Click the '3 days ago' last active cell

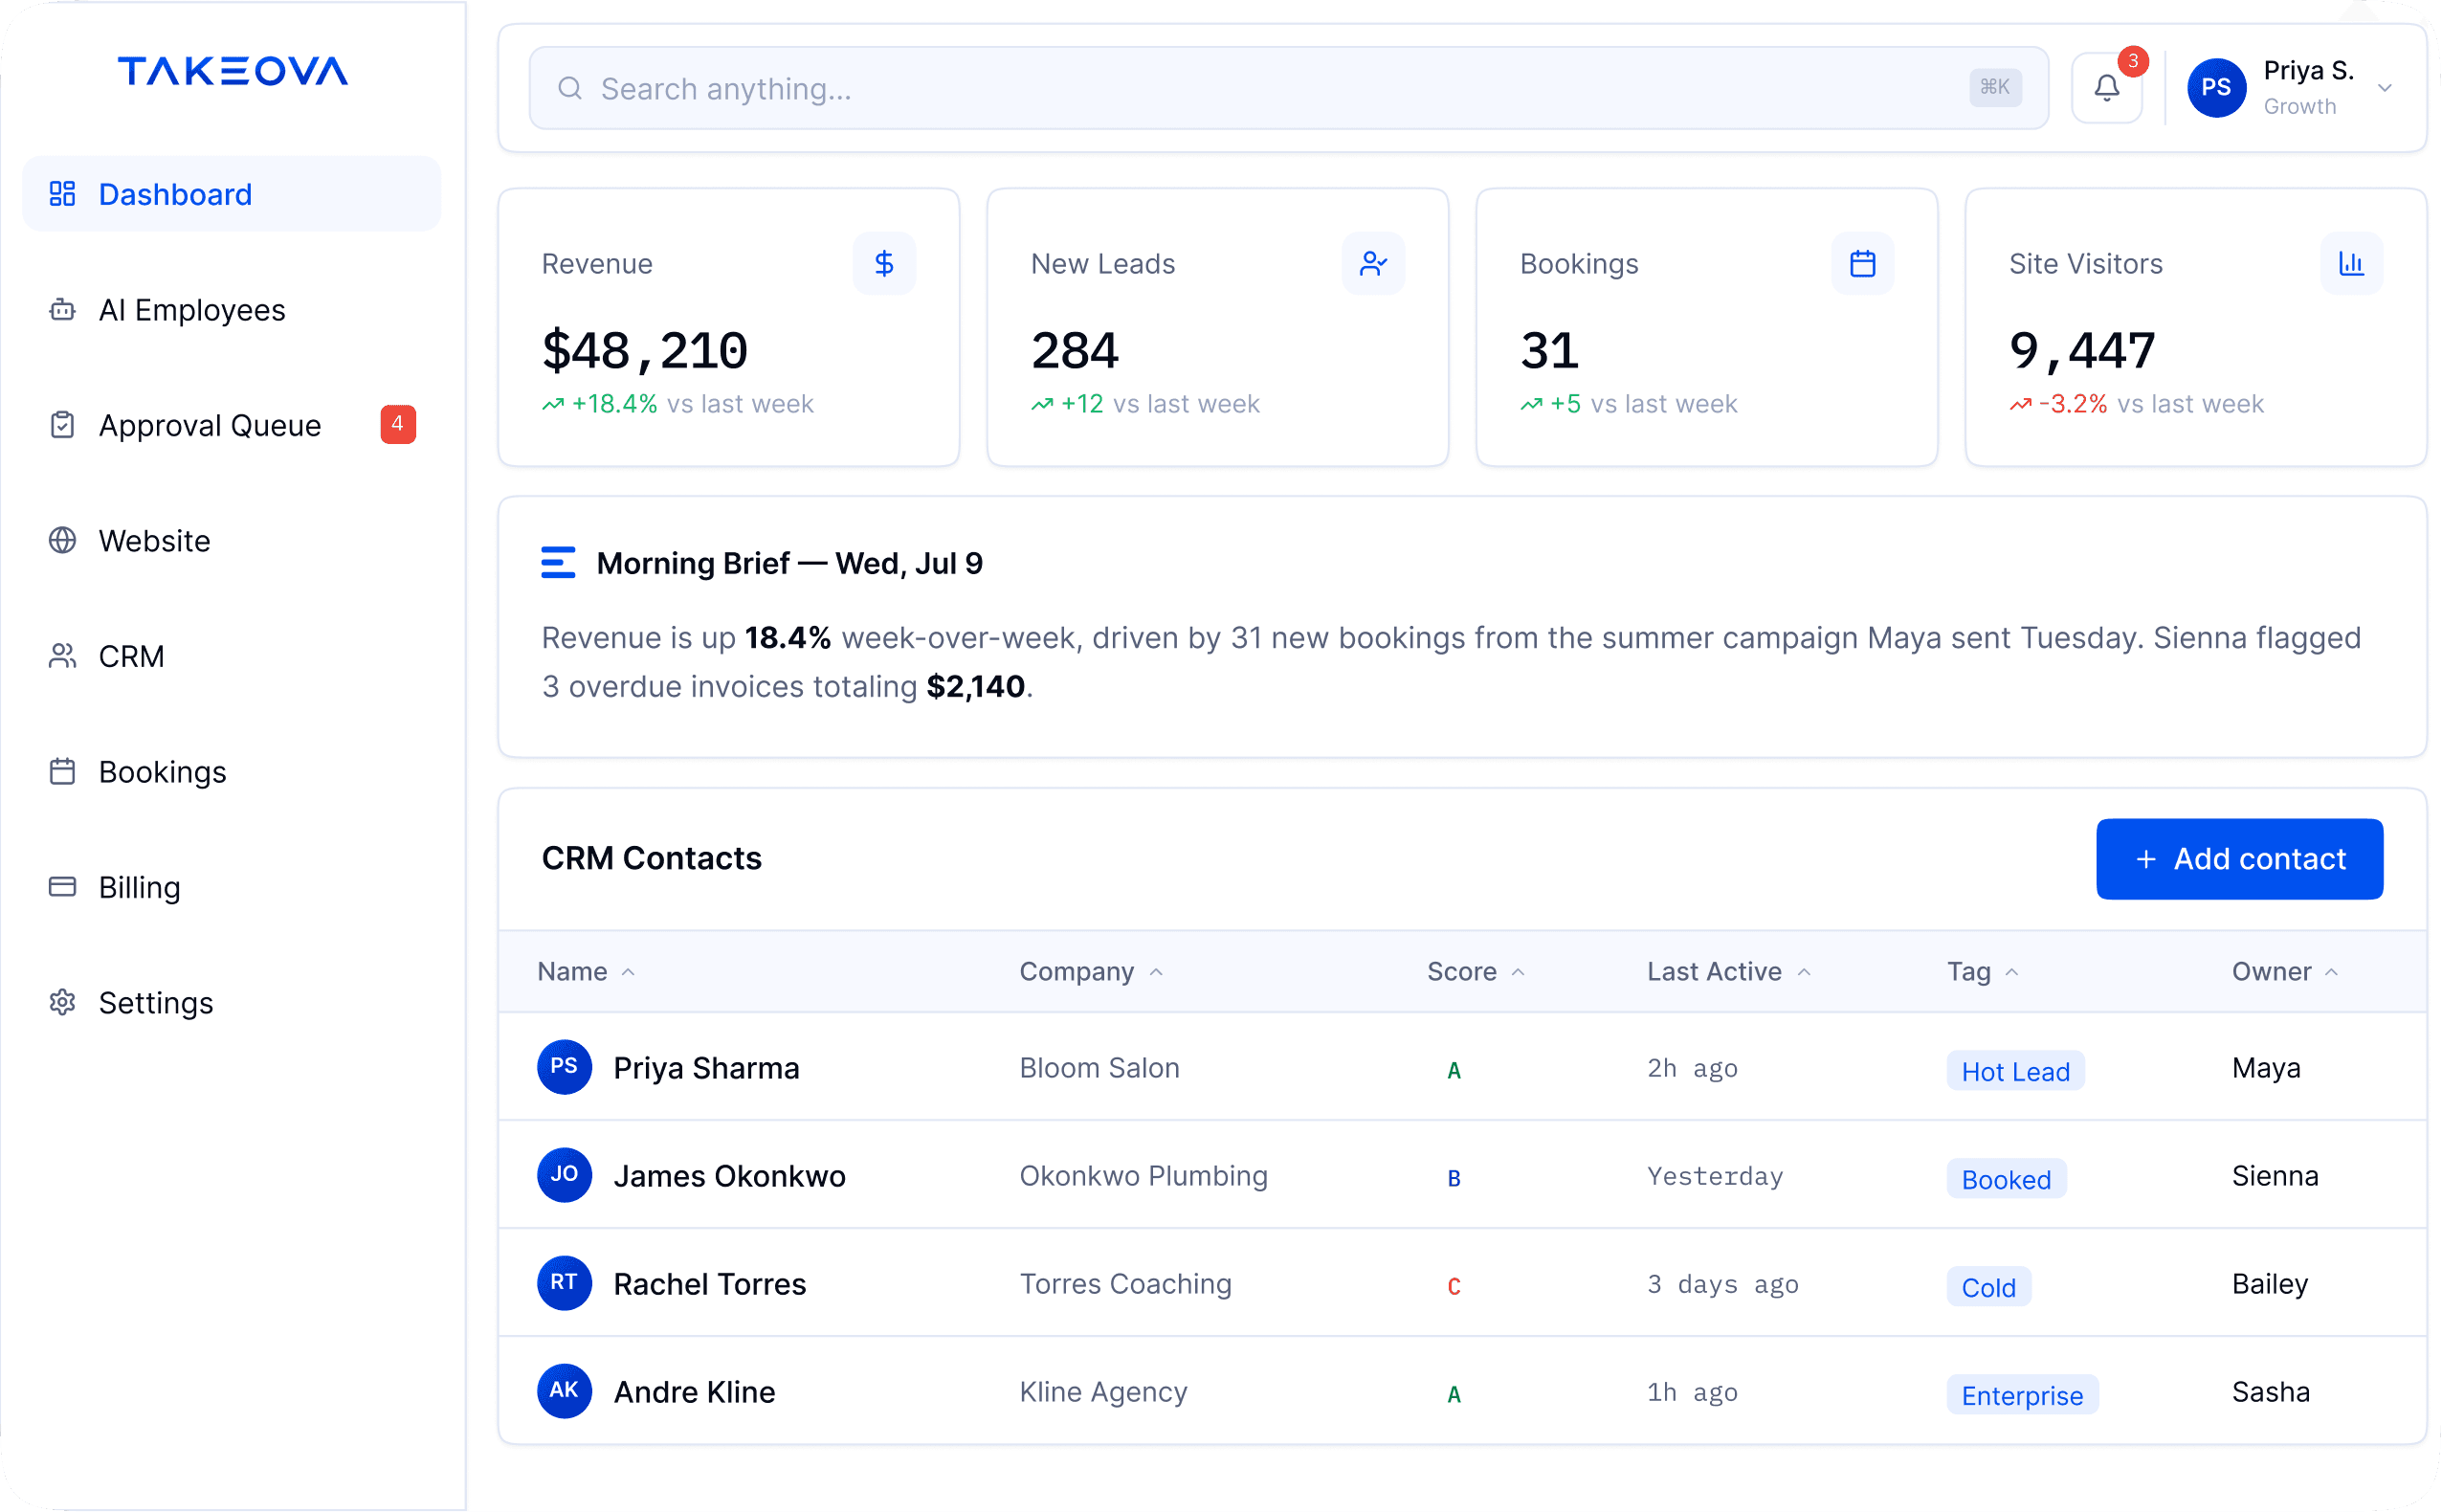[1722, 1284]
